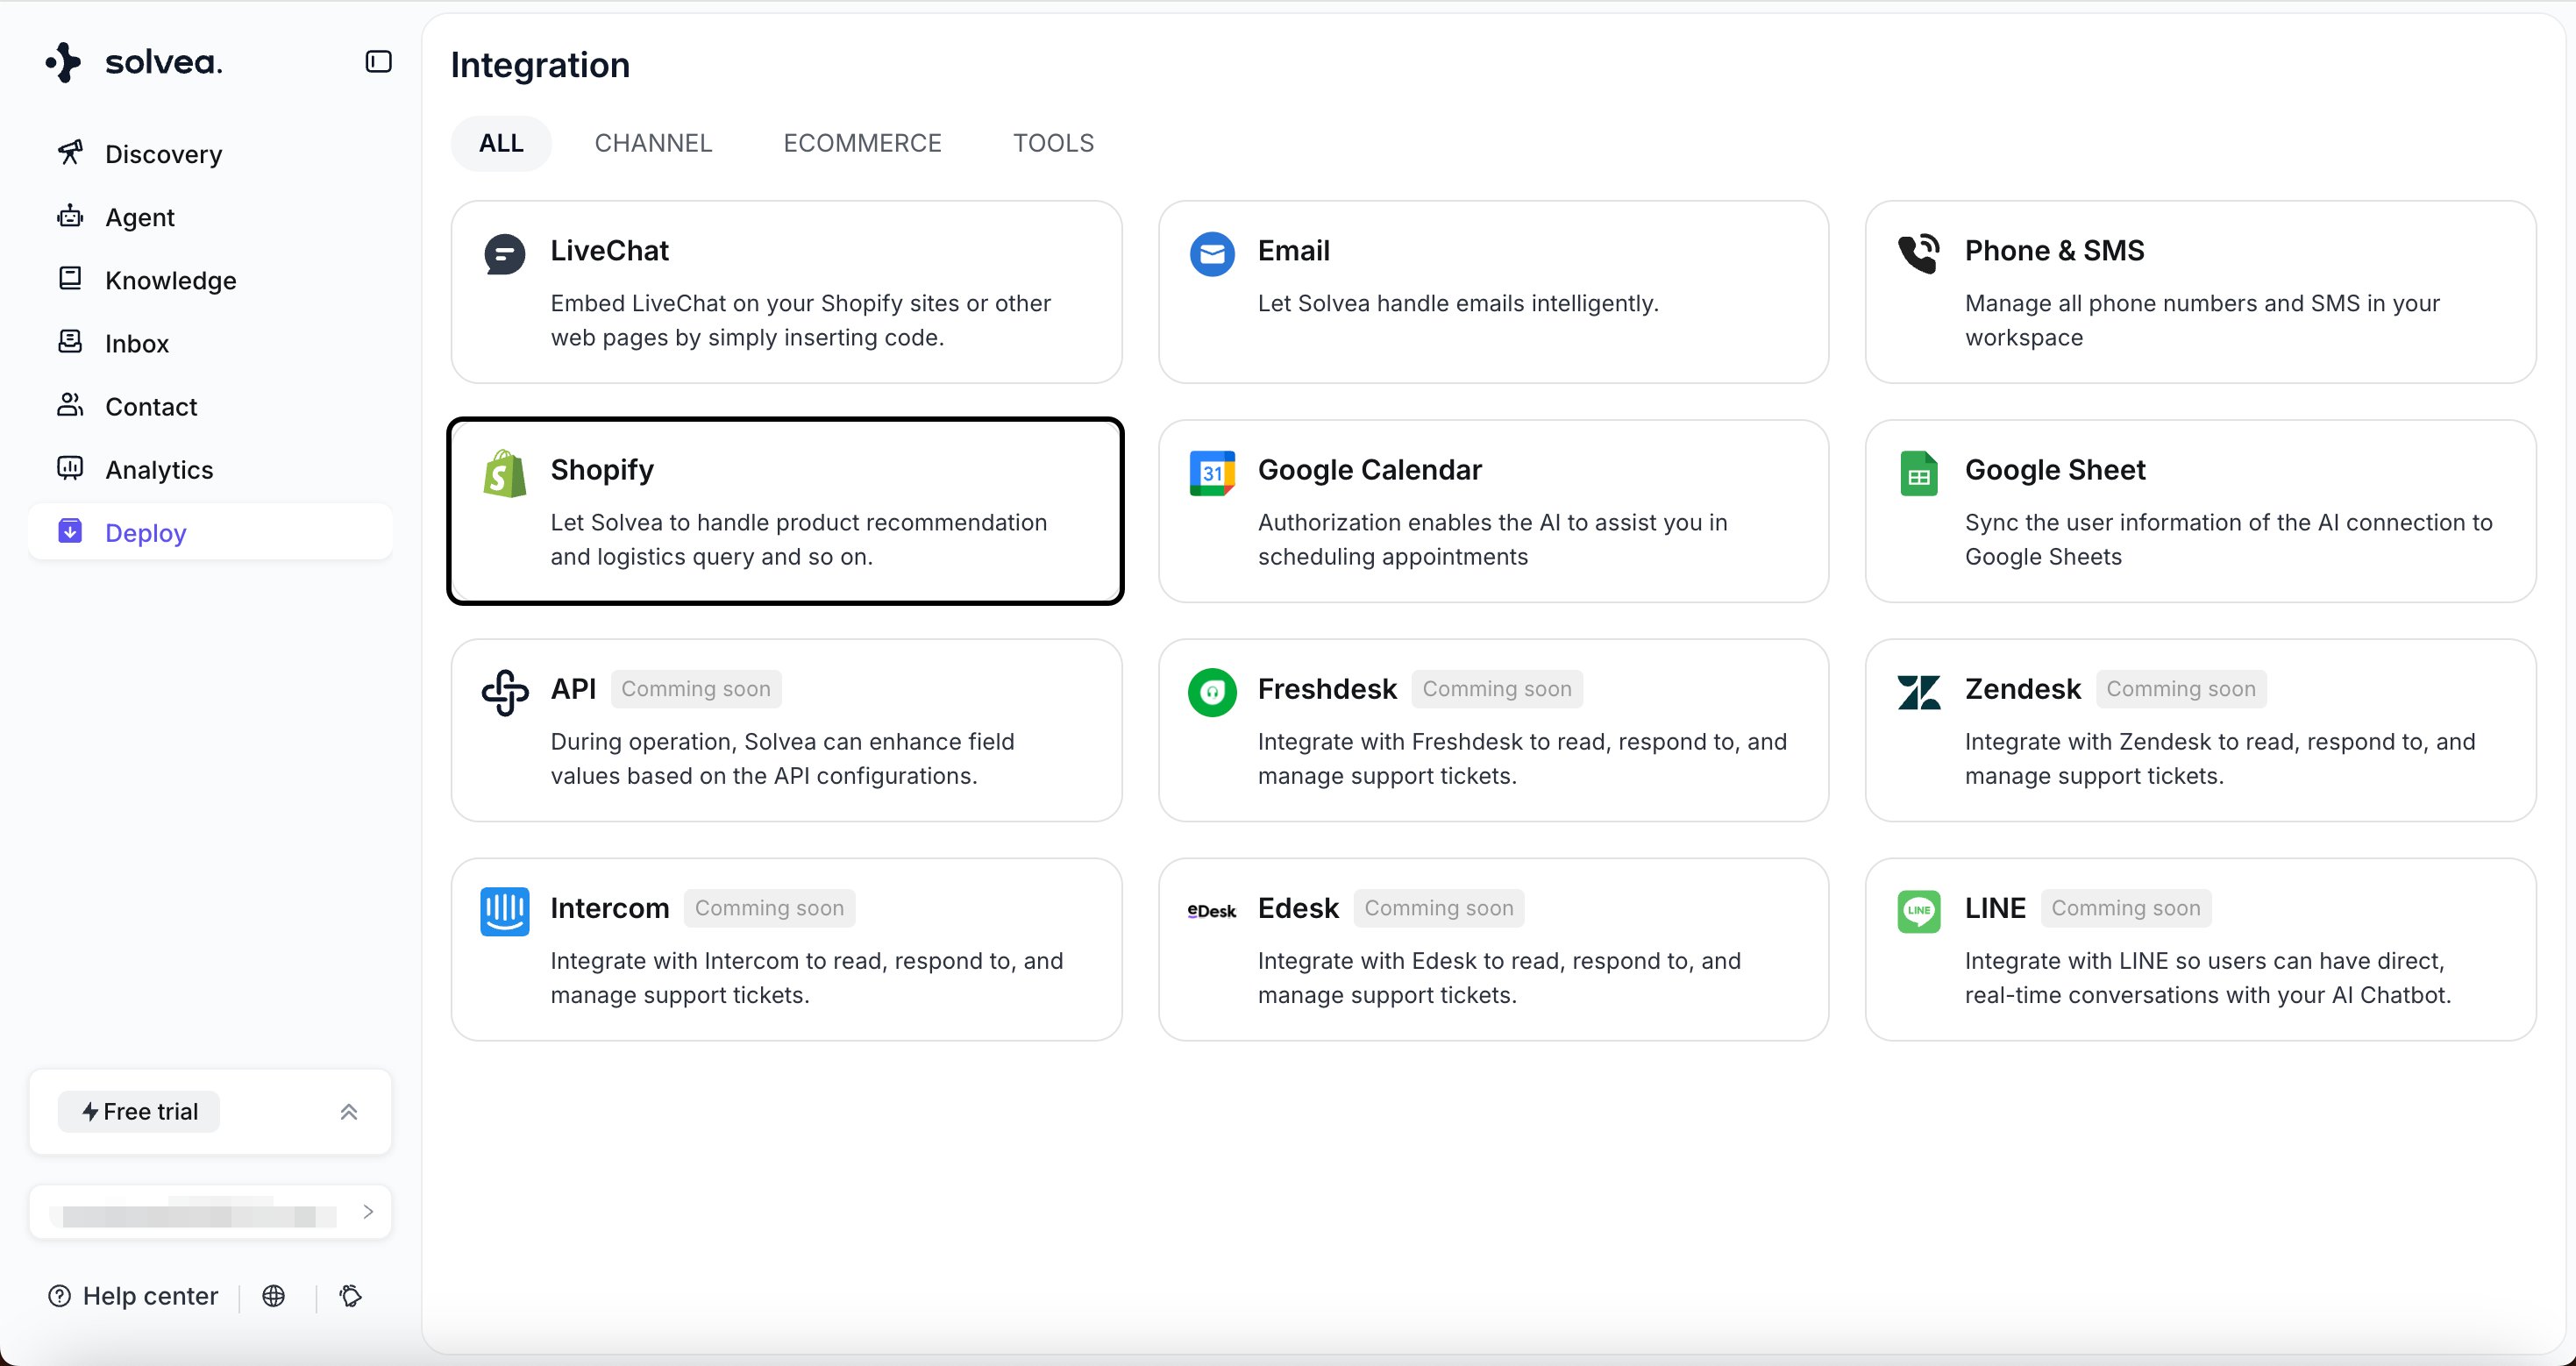Click the Comming soon badge beside LINE
2576x1366 pixels.
click(2126, 907)
